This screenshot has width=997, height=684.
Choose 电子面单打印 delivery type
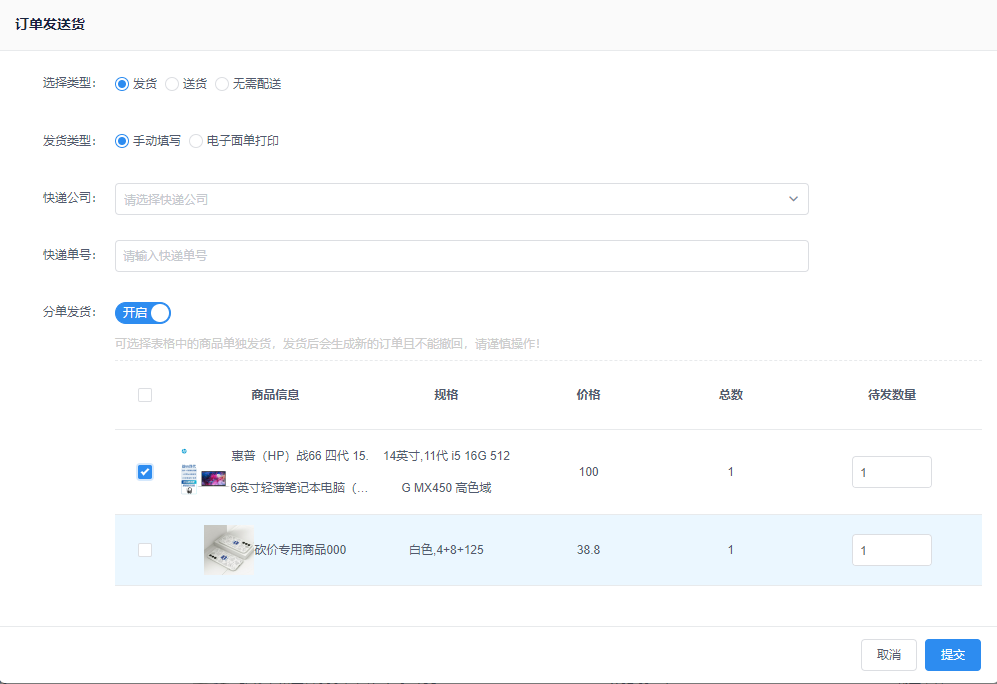point(196,141)
